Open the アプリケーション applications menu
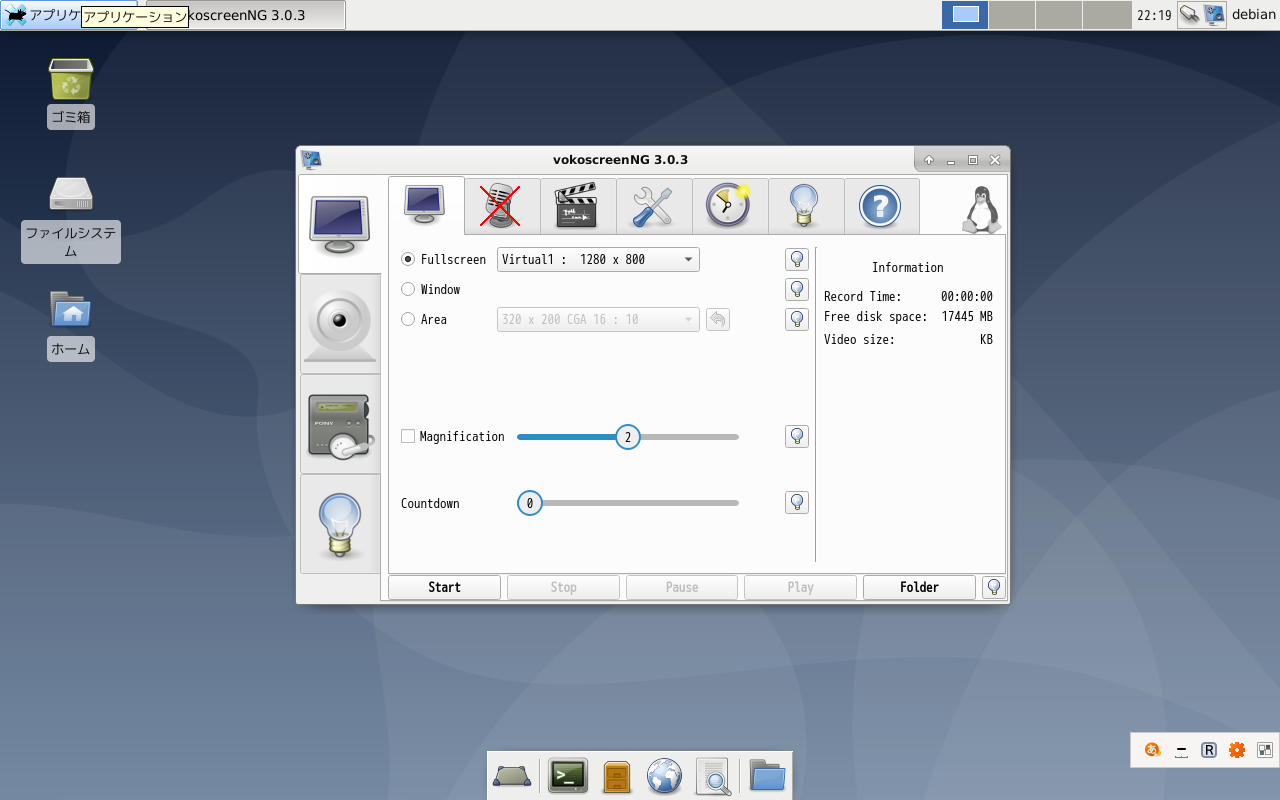1280x800 pixels. (68, 15)
